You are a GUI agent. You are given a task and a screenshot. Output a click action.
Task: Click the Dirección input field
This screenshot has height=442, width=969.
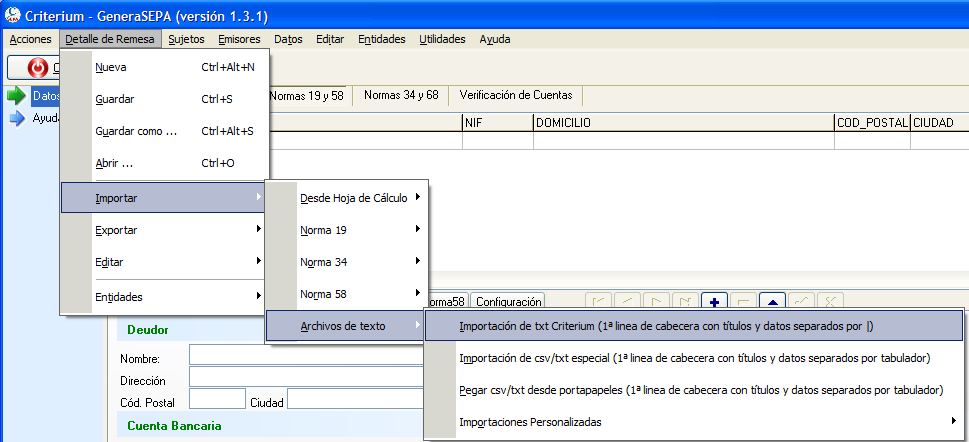pyautogui.click(x=307, y=376)
